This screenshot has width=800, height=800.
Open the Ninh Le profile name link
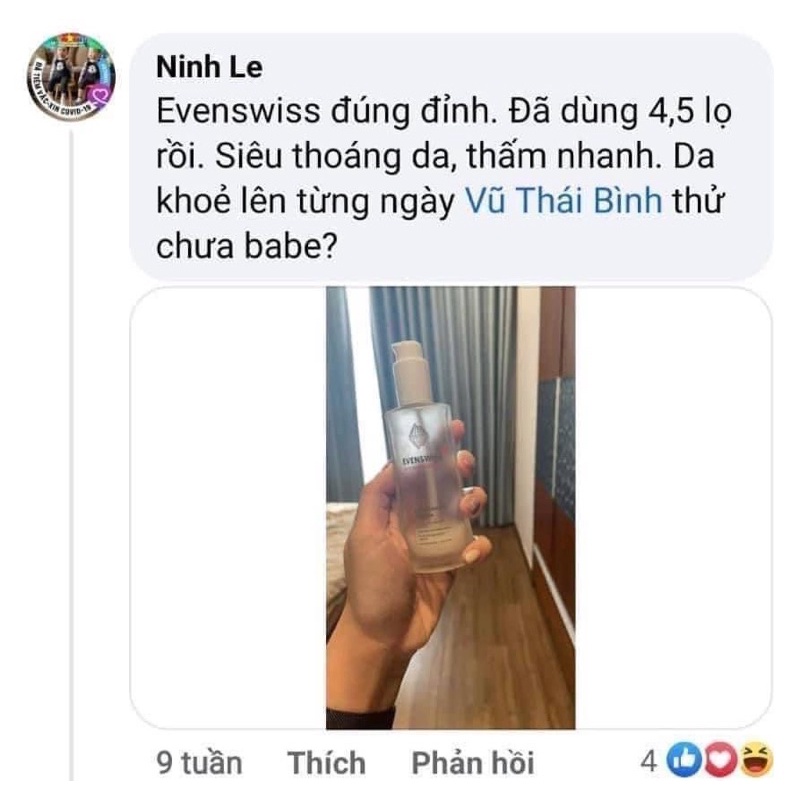[210, 67]
